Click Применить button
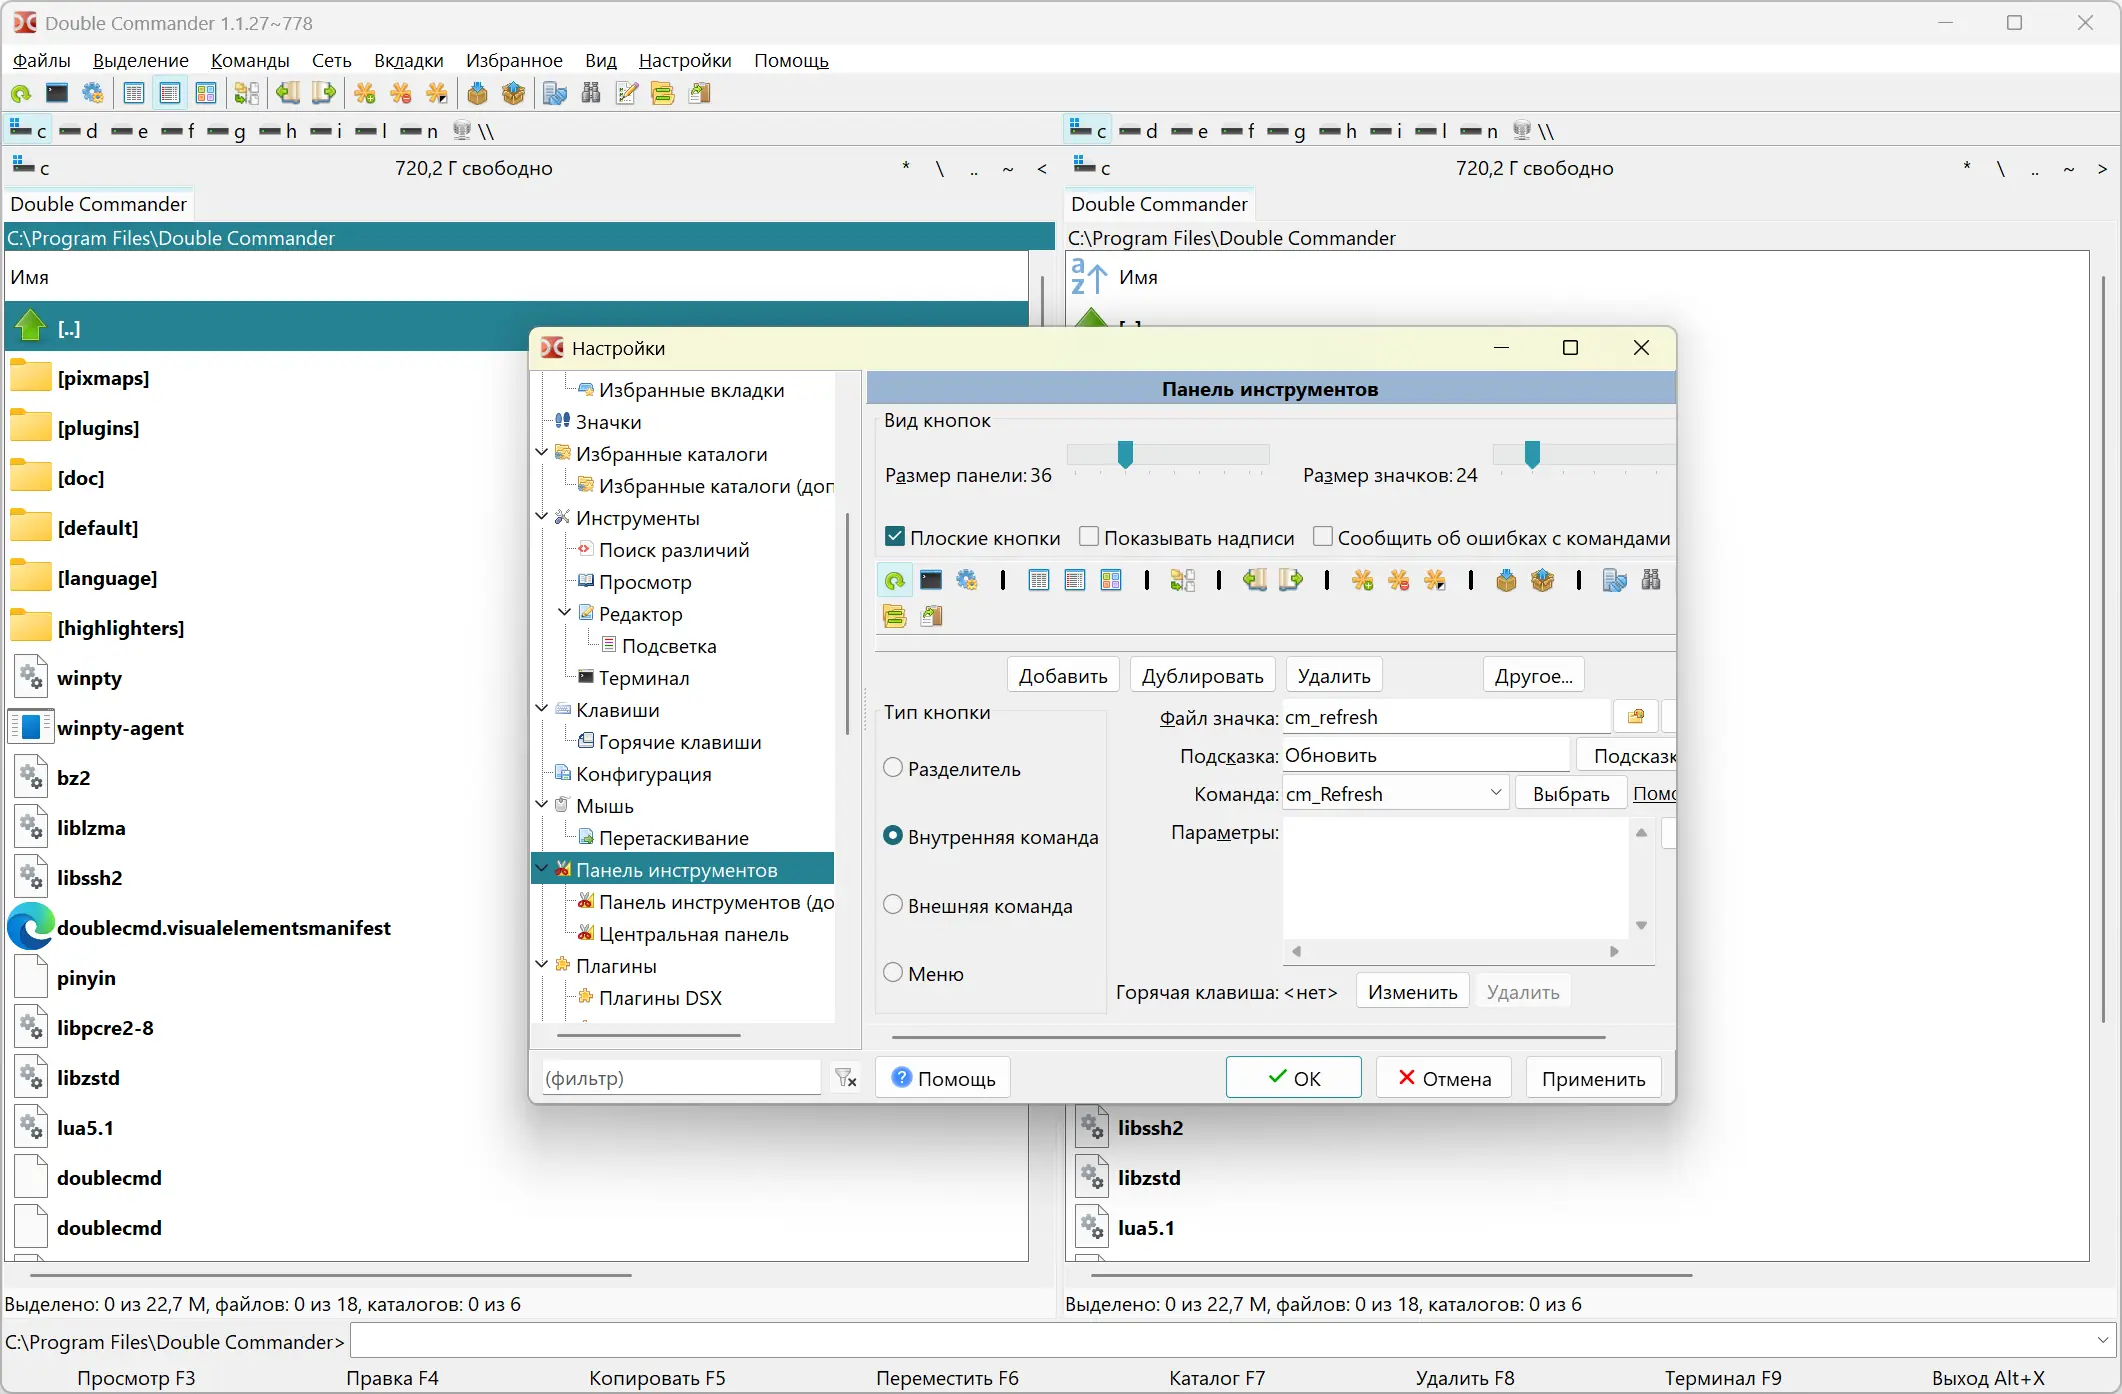 pyautogui.click(x=1593, y=1078)
